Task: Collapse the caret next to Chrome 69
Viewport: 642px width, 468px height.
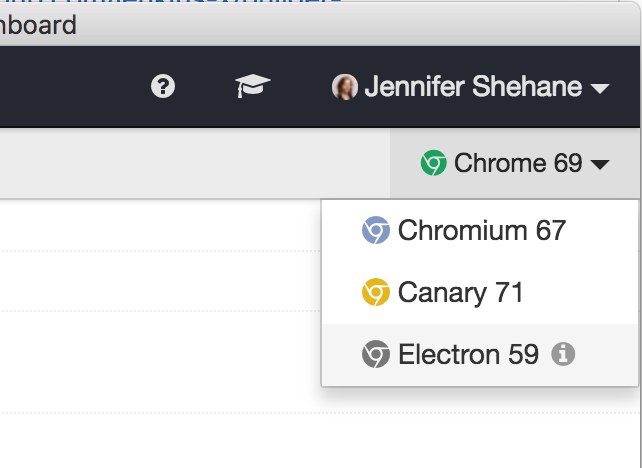Action: click(600, 165)
